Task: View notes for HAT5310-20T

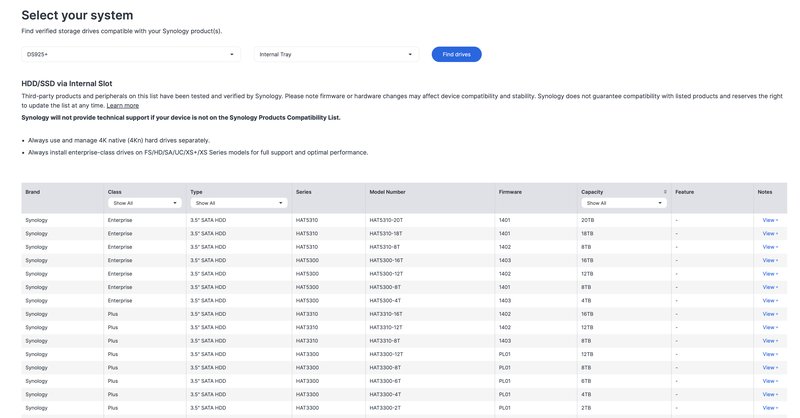Action: (x=770, y=220)
